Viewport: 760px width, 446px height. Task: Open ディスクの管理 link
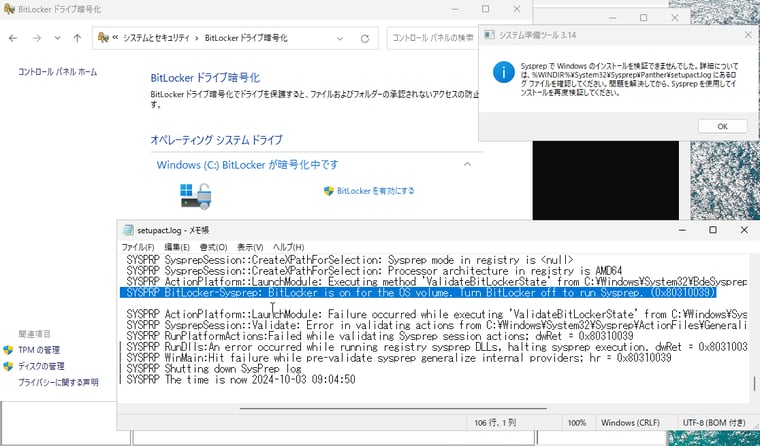tap(41, 366)
